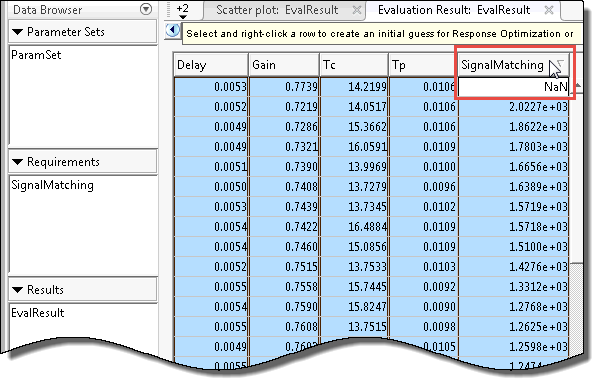Sort table by Tc column header
The height and width of the screenshot is (386, 599).
(354, 65)
